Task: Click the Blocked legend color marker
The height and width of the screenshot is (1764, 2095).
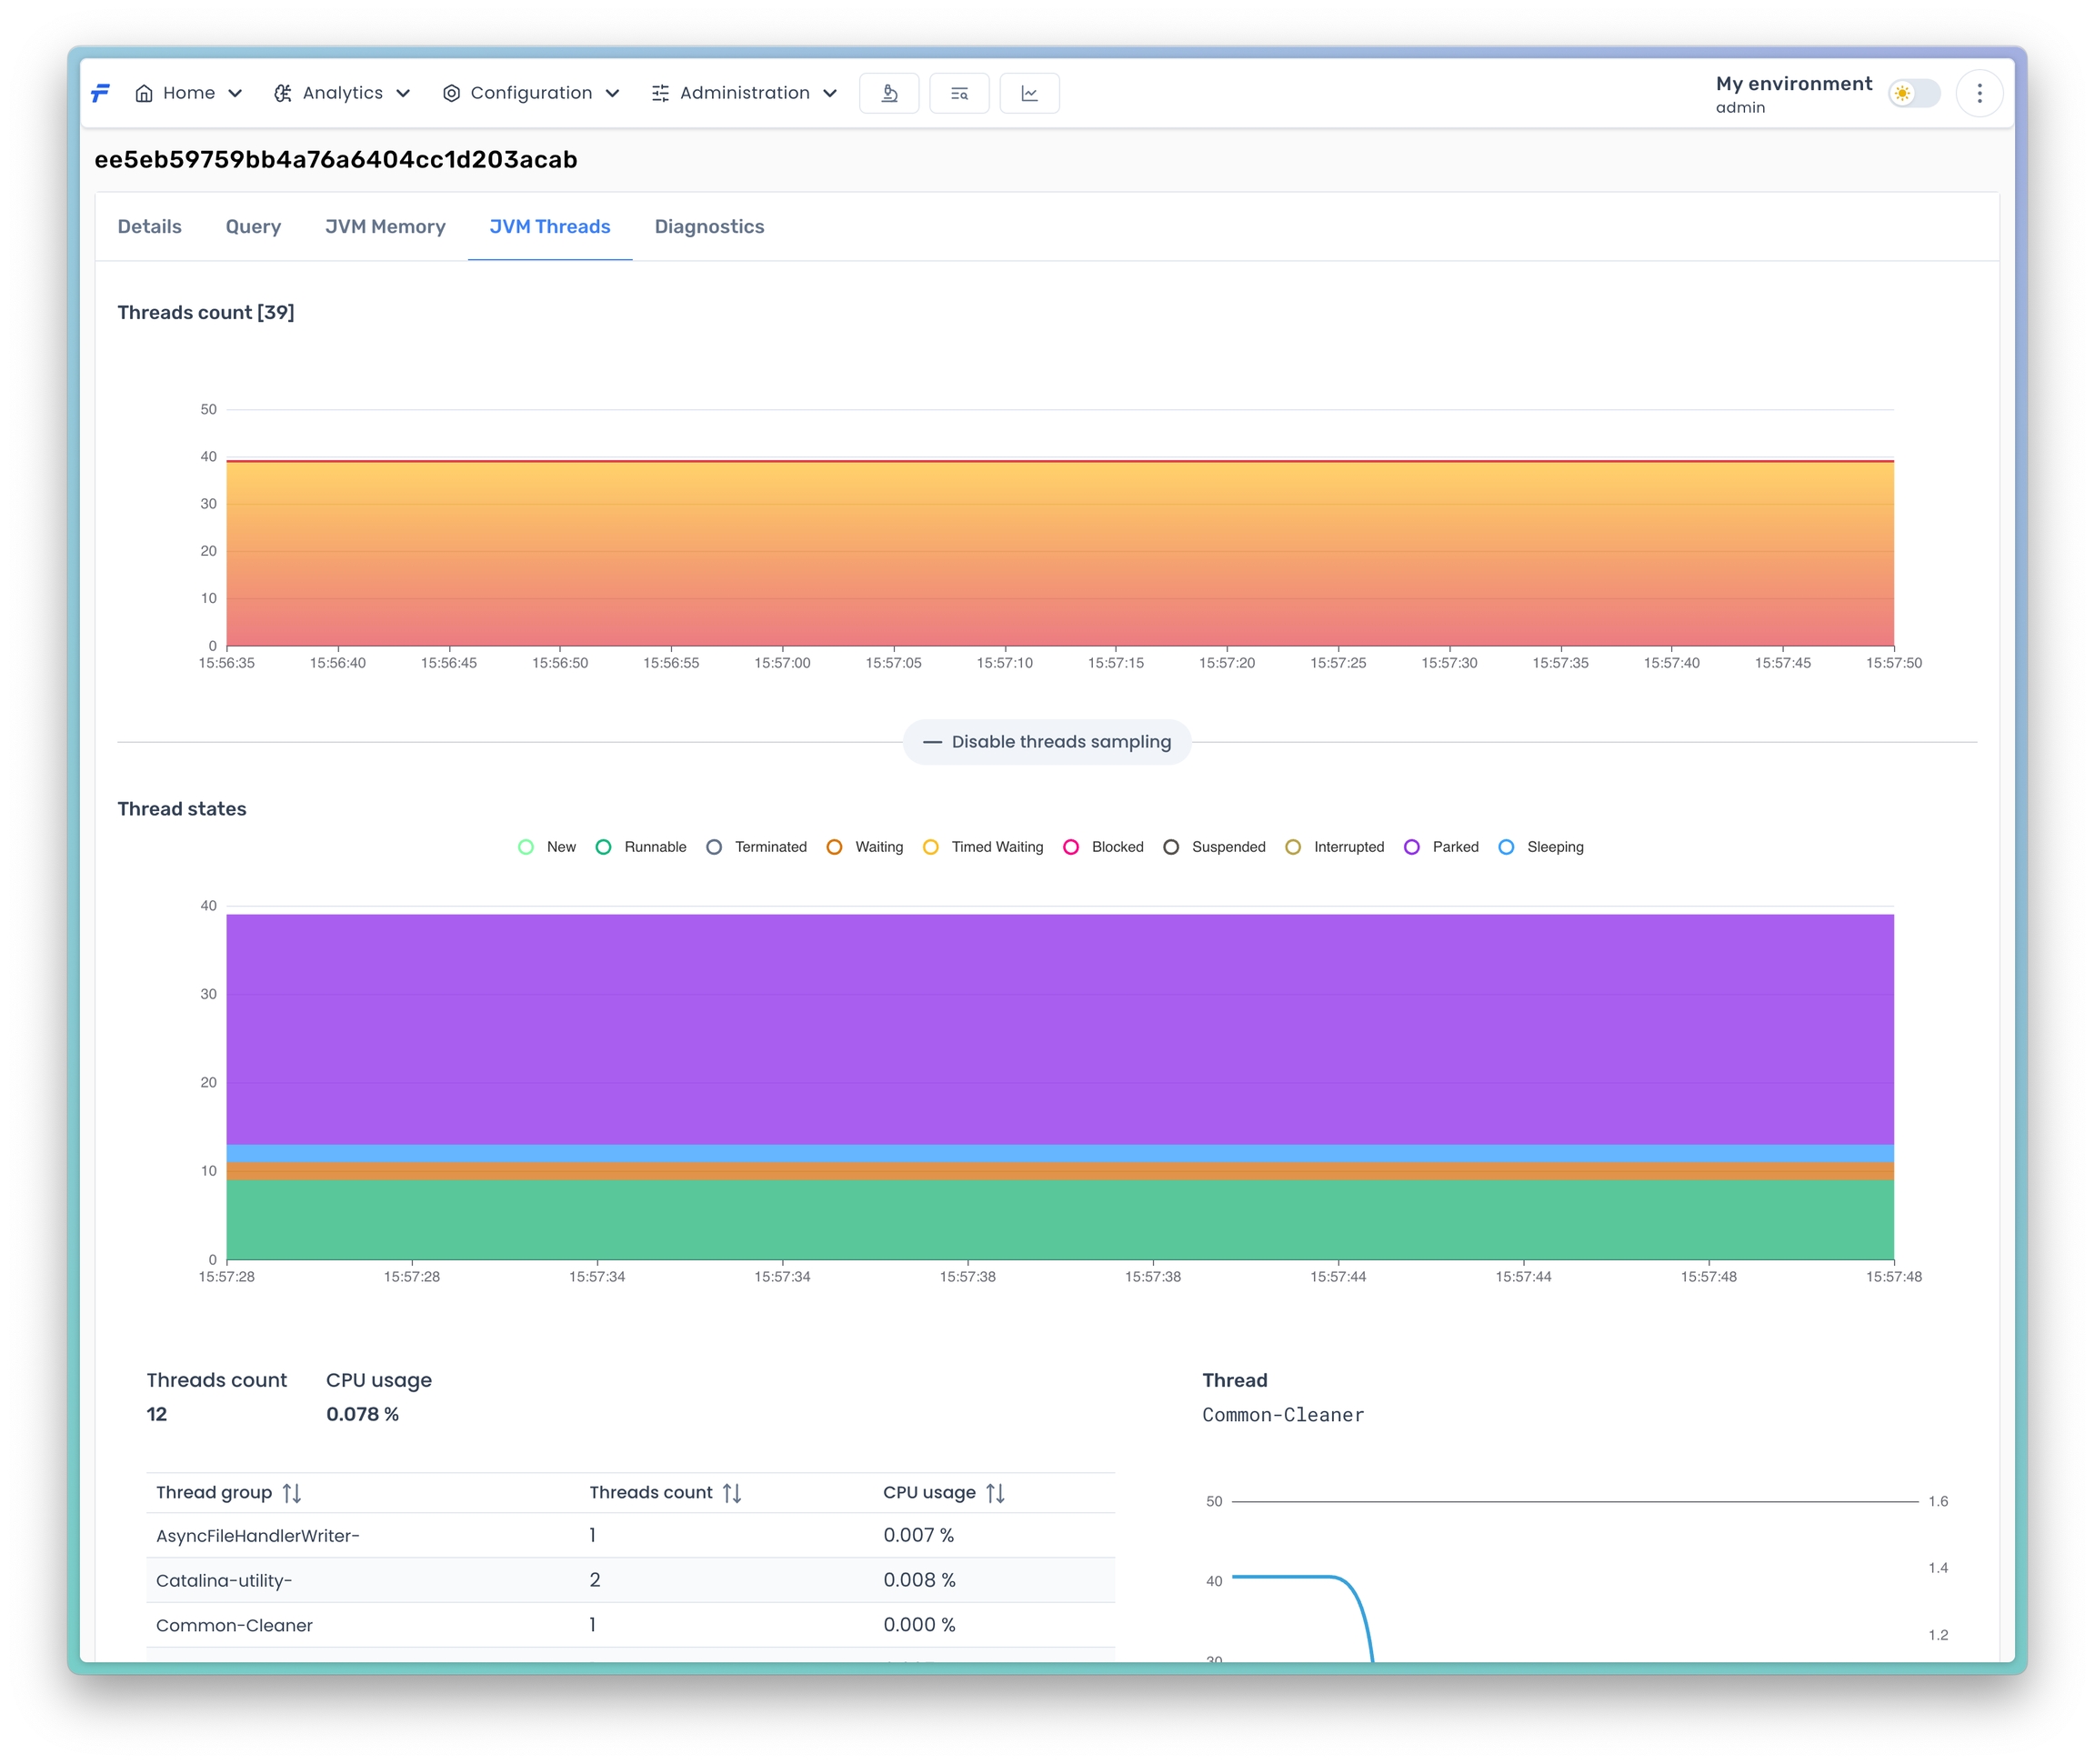Action: coord(1071,847)
